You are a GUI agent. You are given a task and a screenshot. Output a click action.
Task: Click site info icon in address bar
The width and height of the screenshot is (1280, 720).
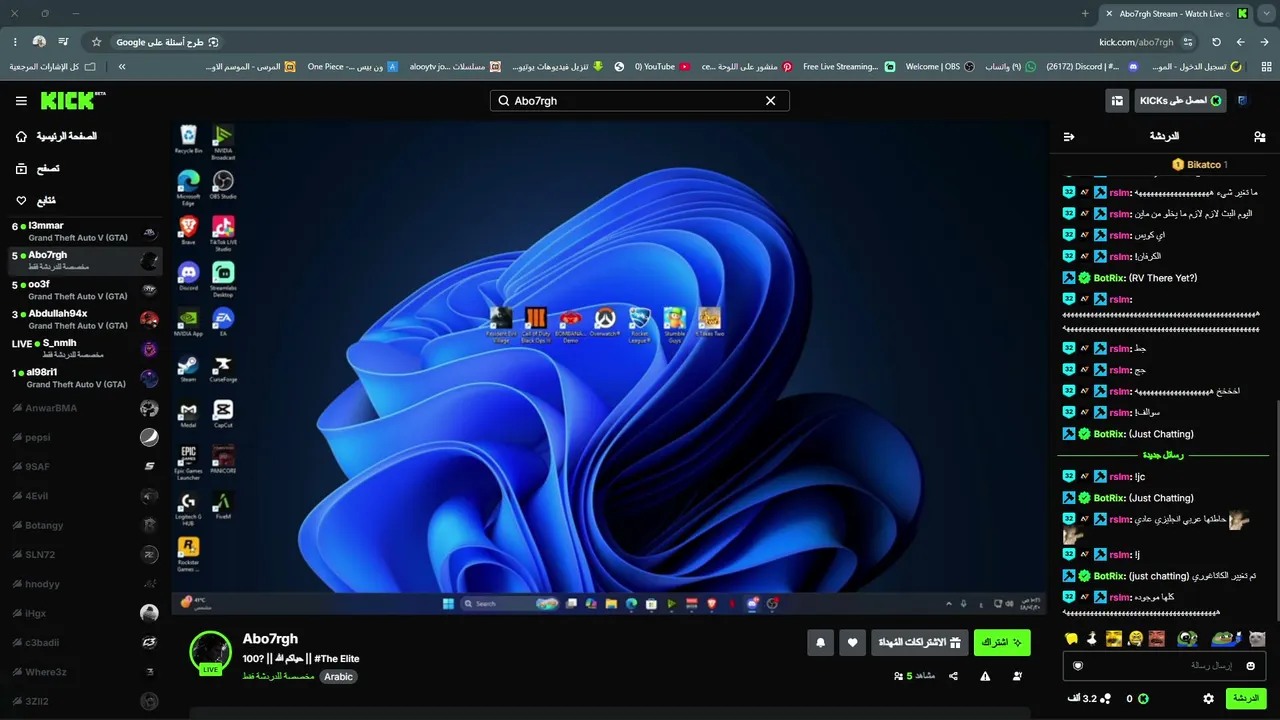click(x=1188, y=42)
